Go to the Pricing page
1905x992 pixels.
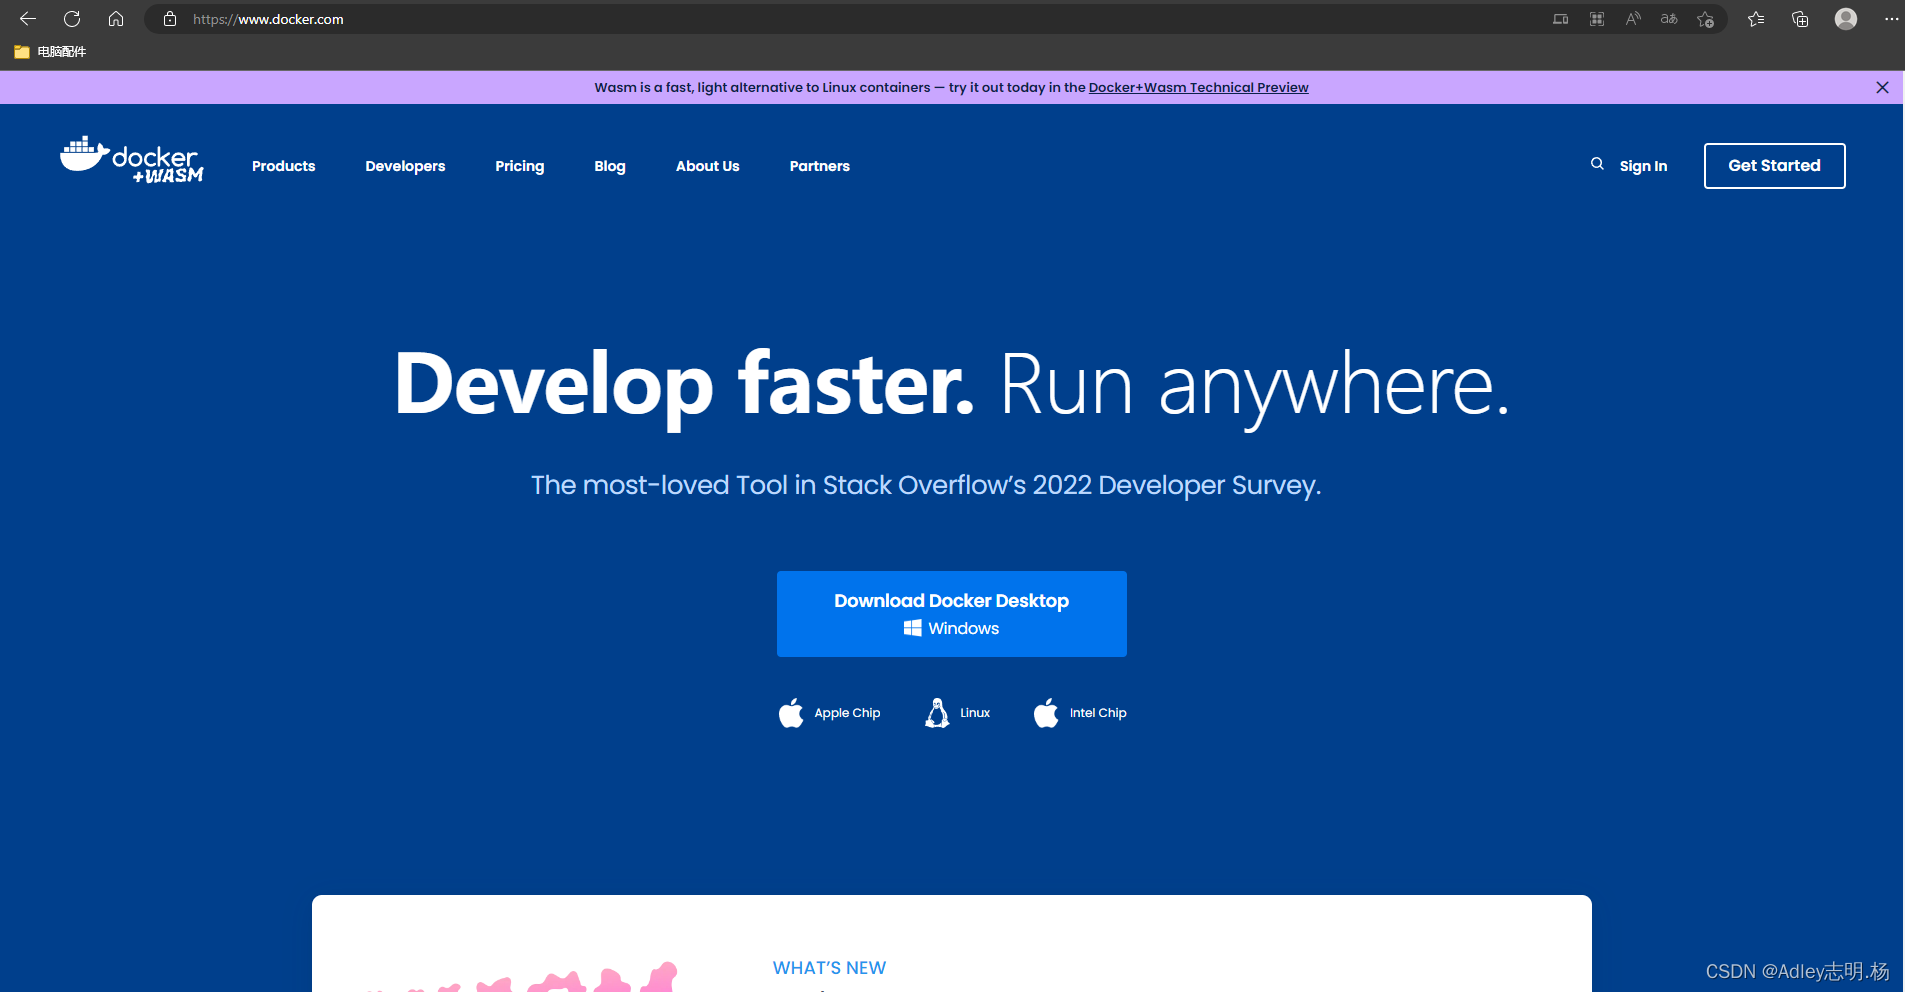[x=520, y=166]
